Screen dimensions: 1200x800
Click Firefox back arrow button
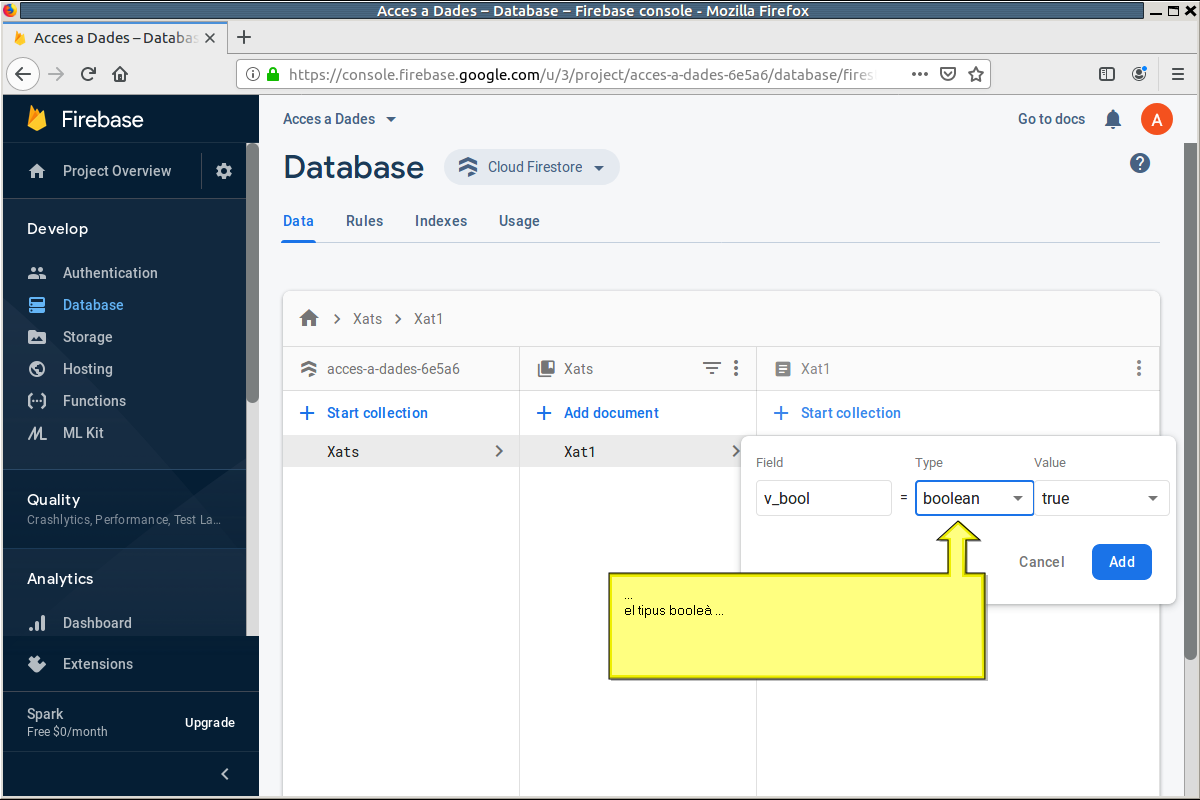click(x=23, y=74)
